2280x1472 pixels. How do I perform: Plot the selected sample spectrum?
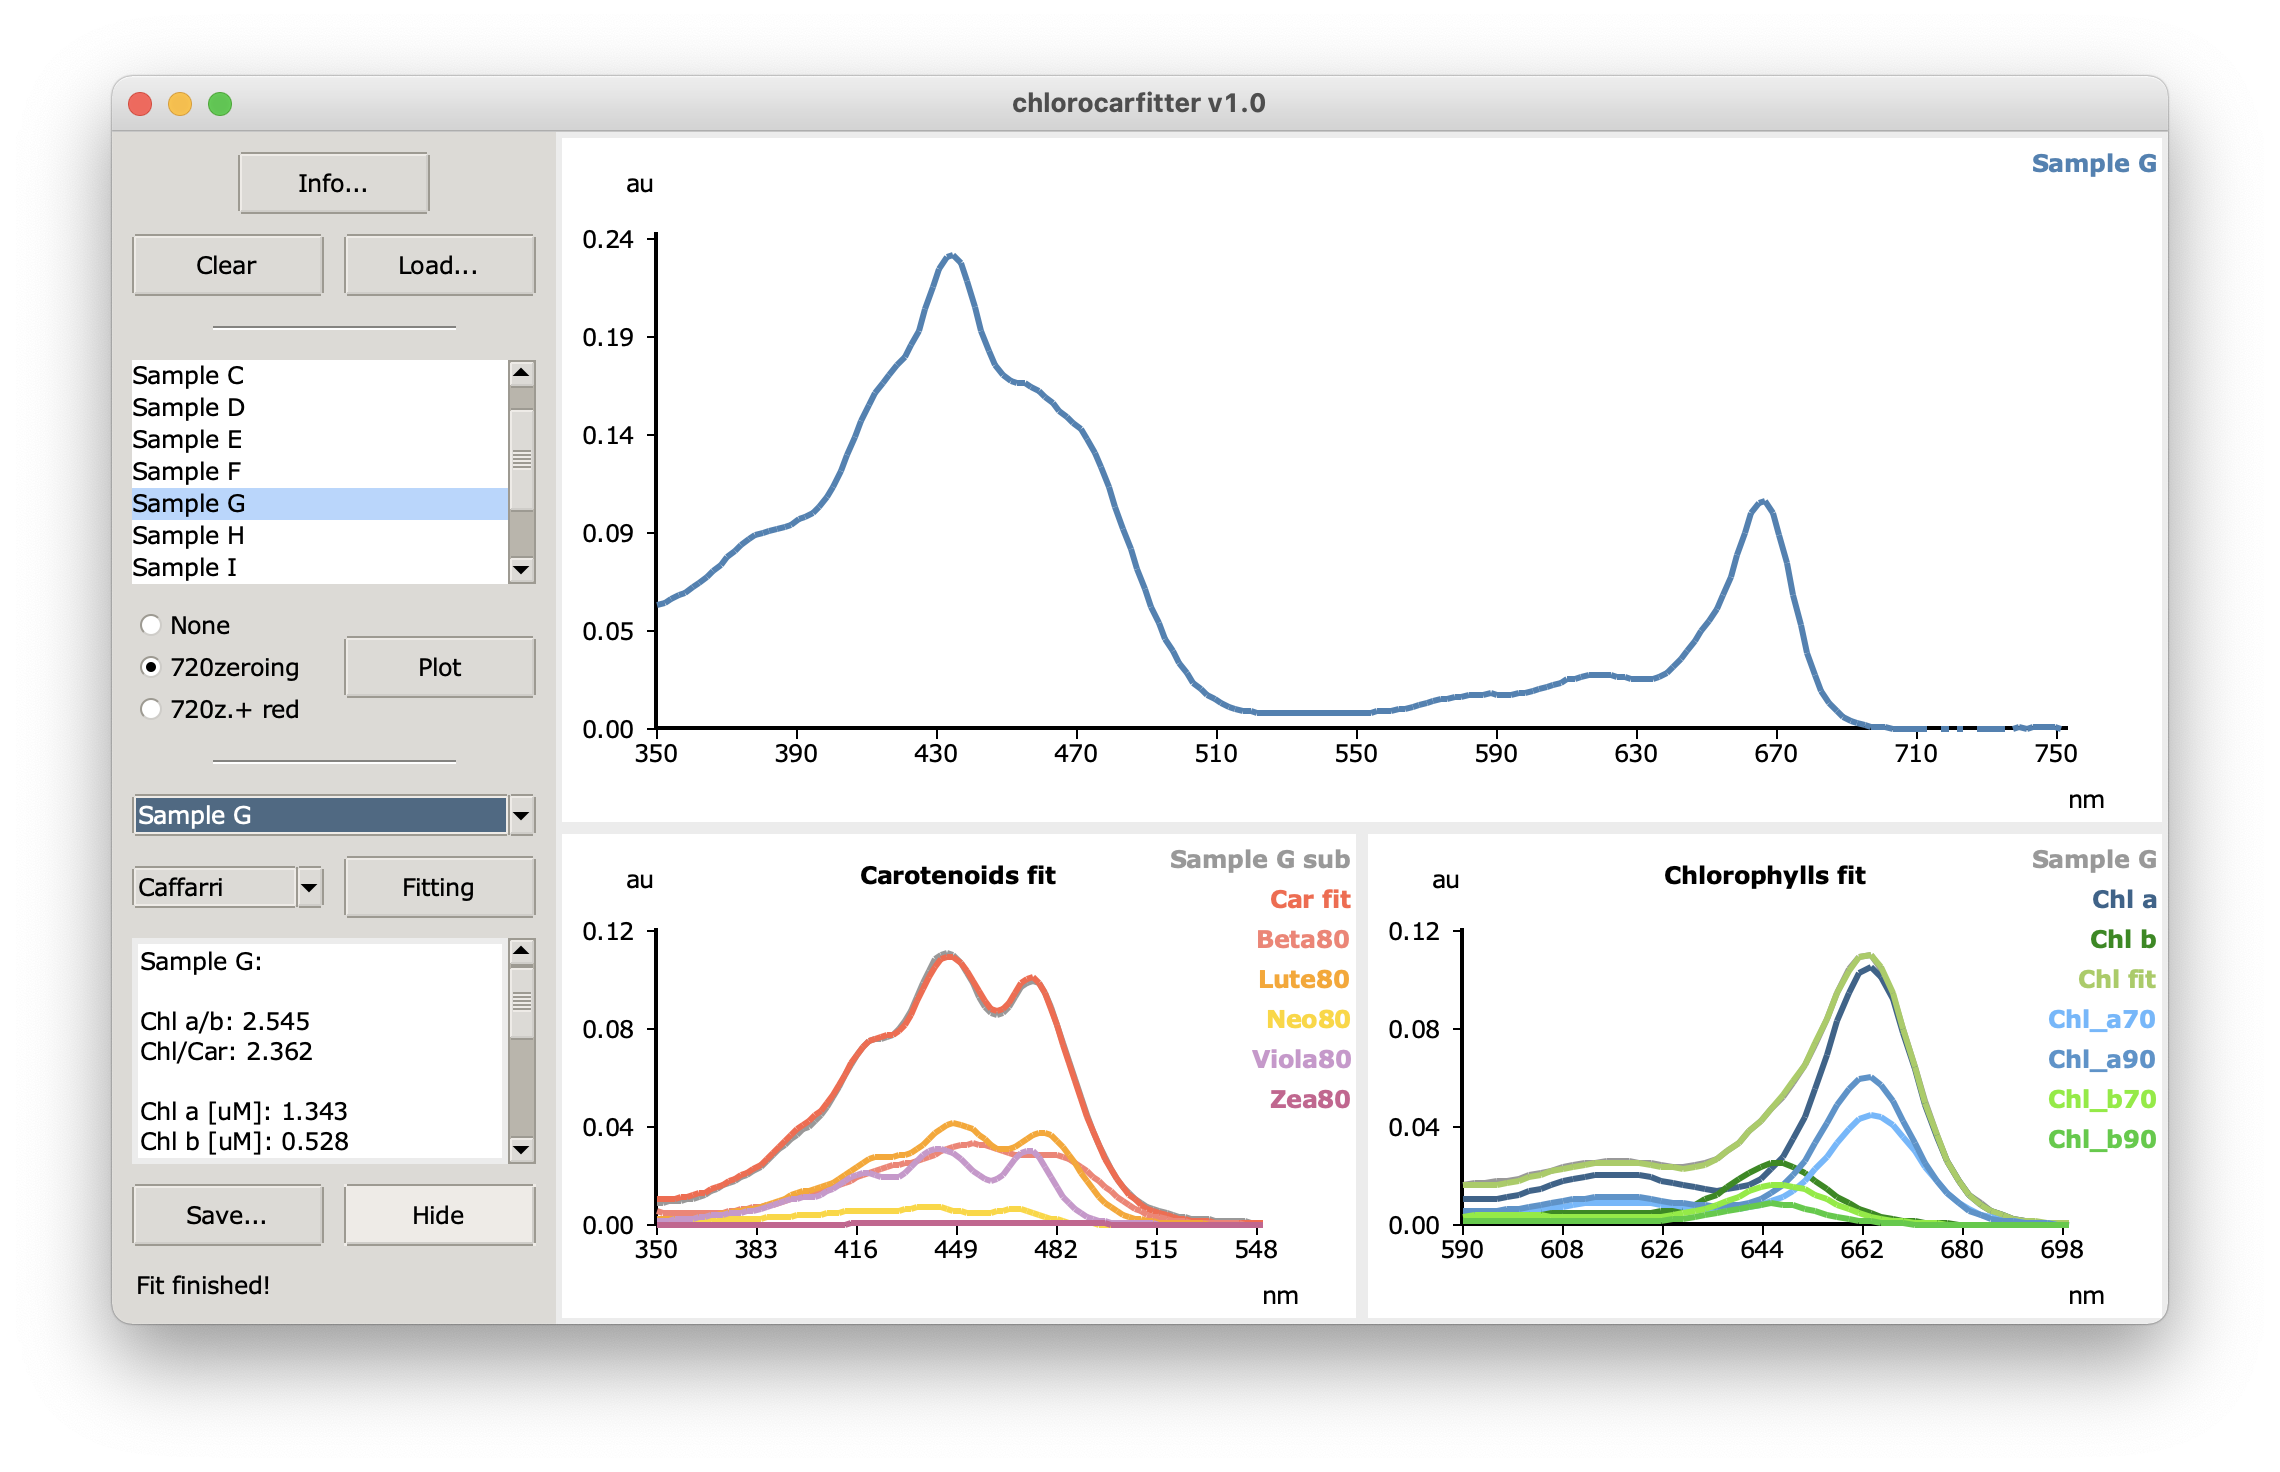[438, 666]
